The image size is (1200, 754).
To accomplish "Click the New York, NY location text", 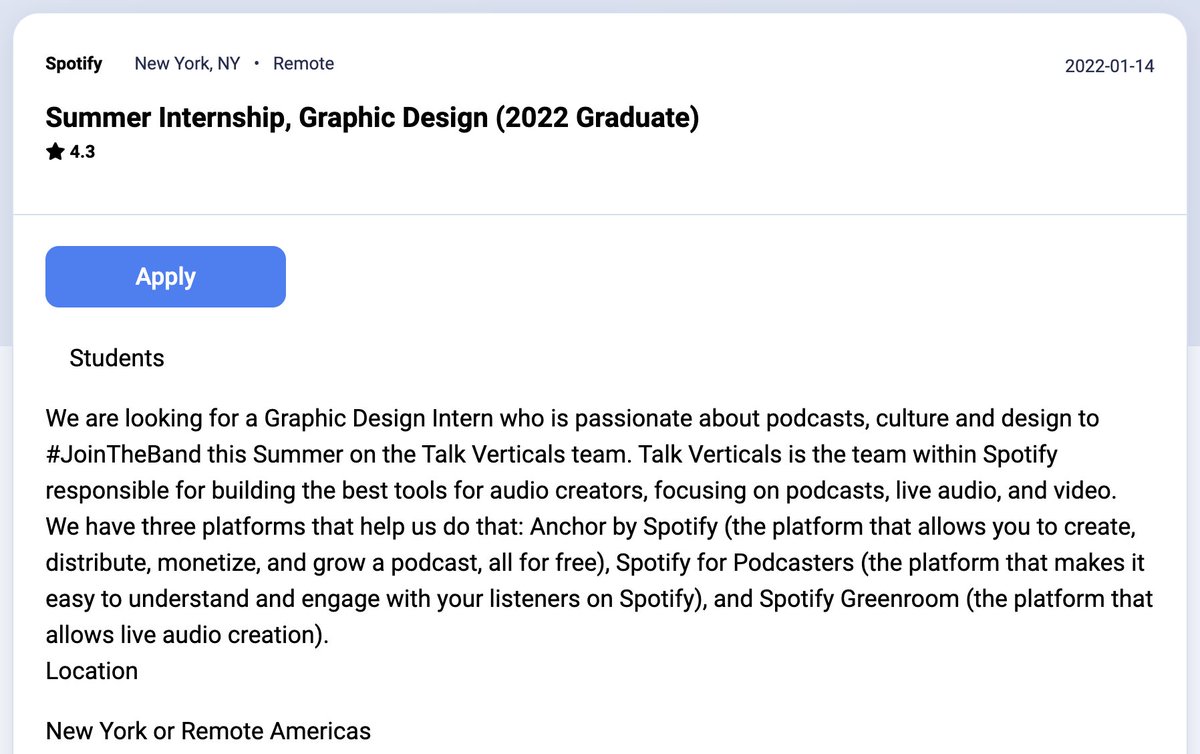I will pyautogui.click(x=187, y=62).
